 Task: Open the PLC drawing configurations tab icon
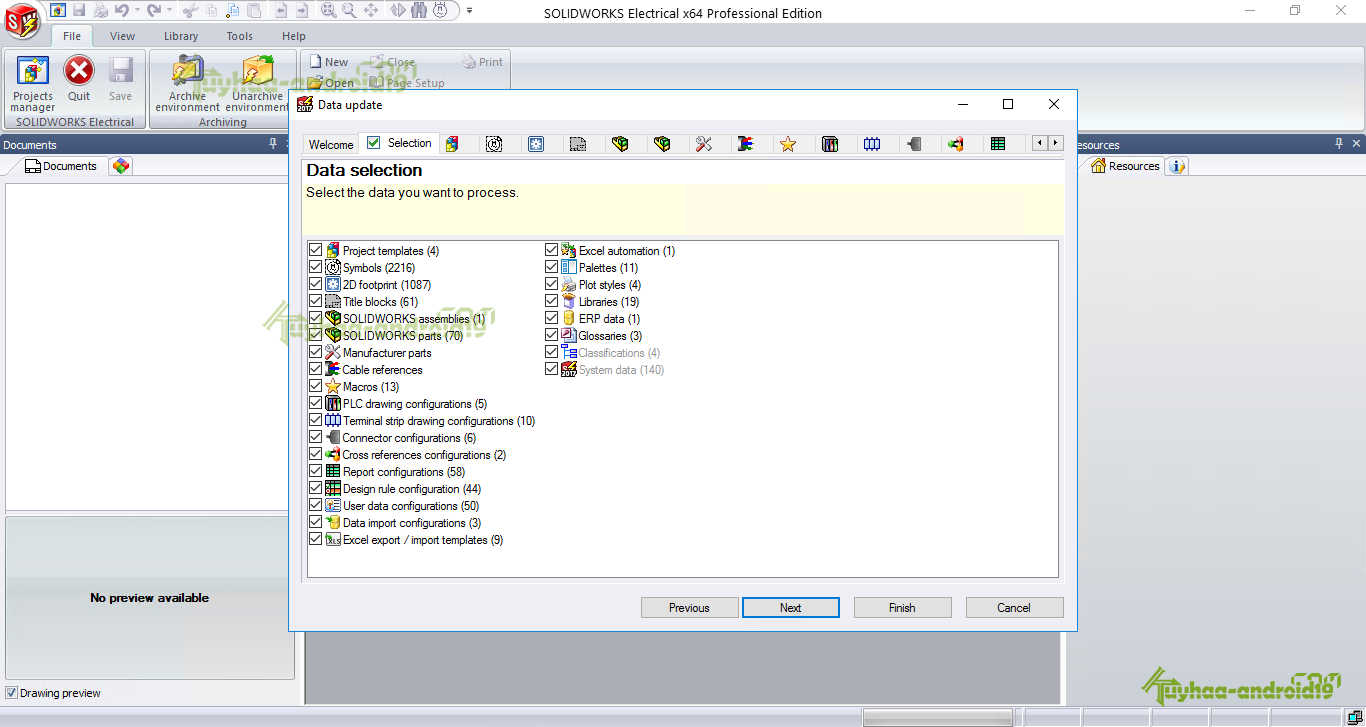click(x=830, y=144)
